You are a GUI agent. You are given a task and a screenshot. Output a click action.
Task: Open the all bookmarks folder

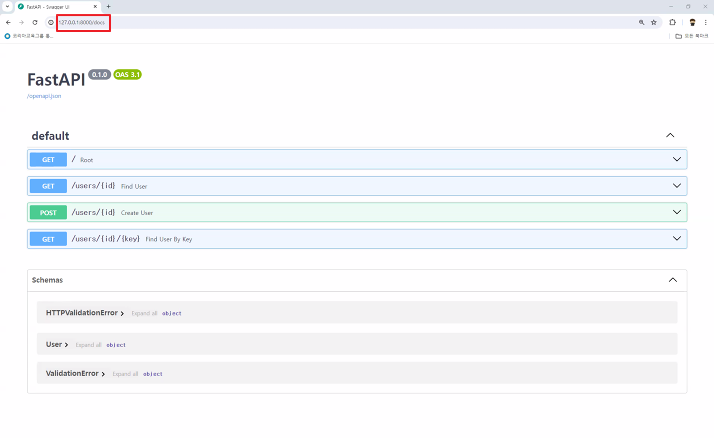tap(692, 36)
